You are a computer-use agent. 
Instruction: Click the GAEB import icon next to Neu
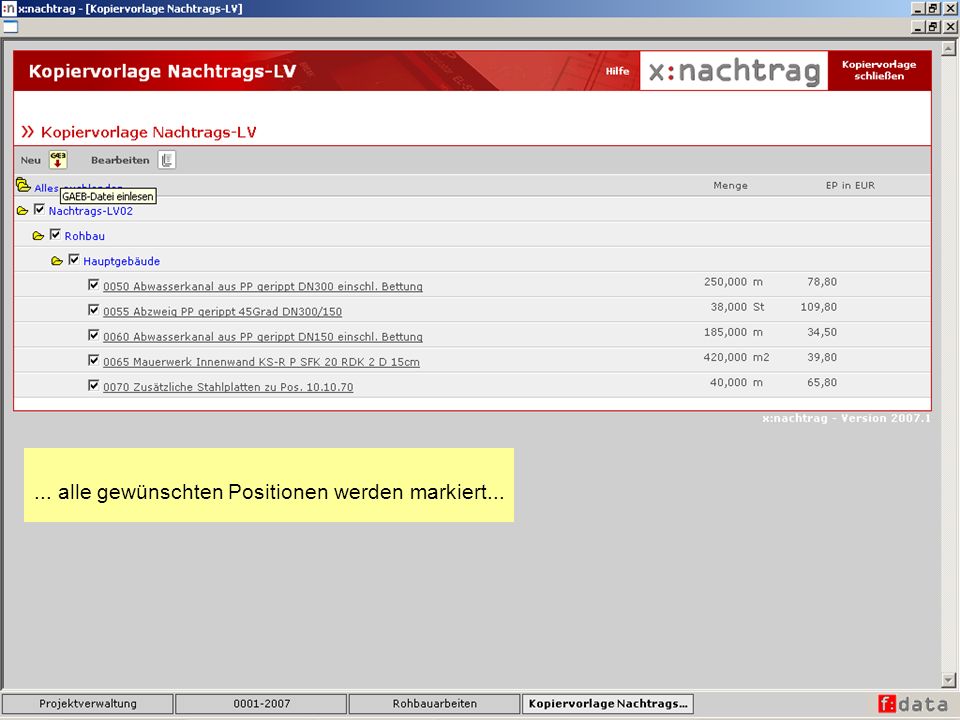58,160
